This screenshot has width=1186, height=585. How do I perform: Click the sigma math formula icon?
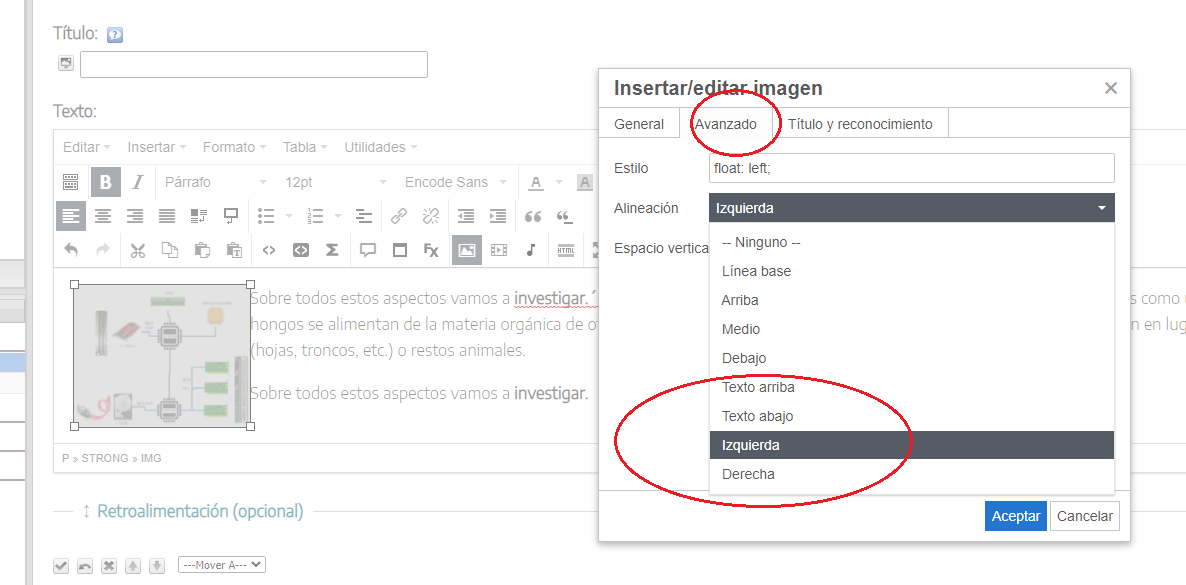331,250
